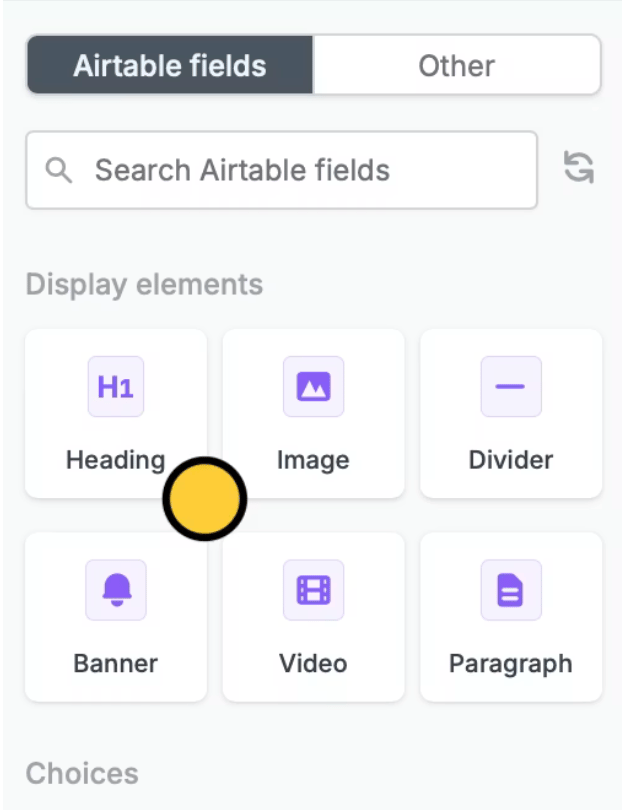
Task: Focus the Search Airtable fields box
Action: (x=282, y=170)
